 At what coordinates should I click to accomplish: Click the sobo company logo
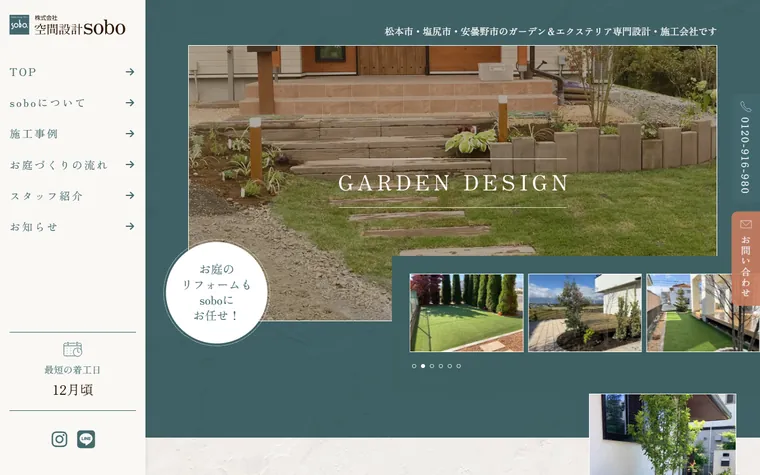click(x=67, y=25)
